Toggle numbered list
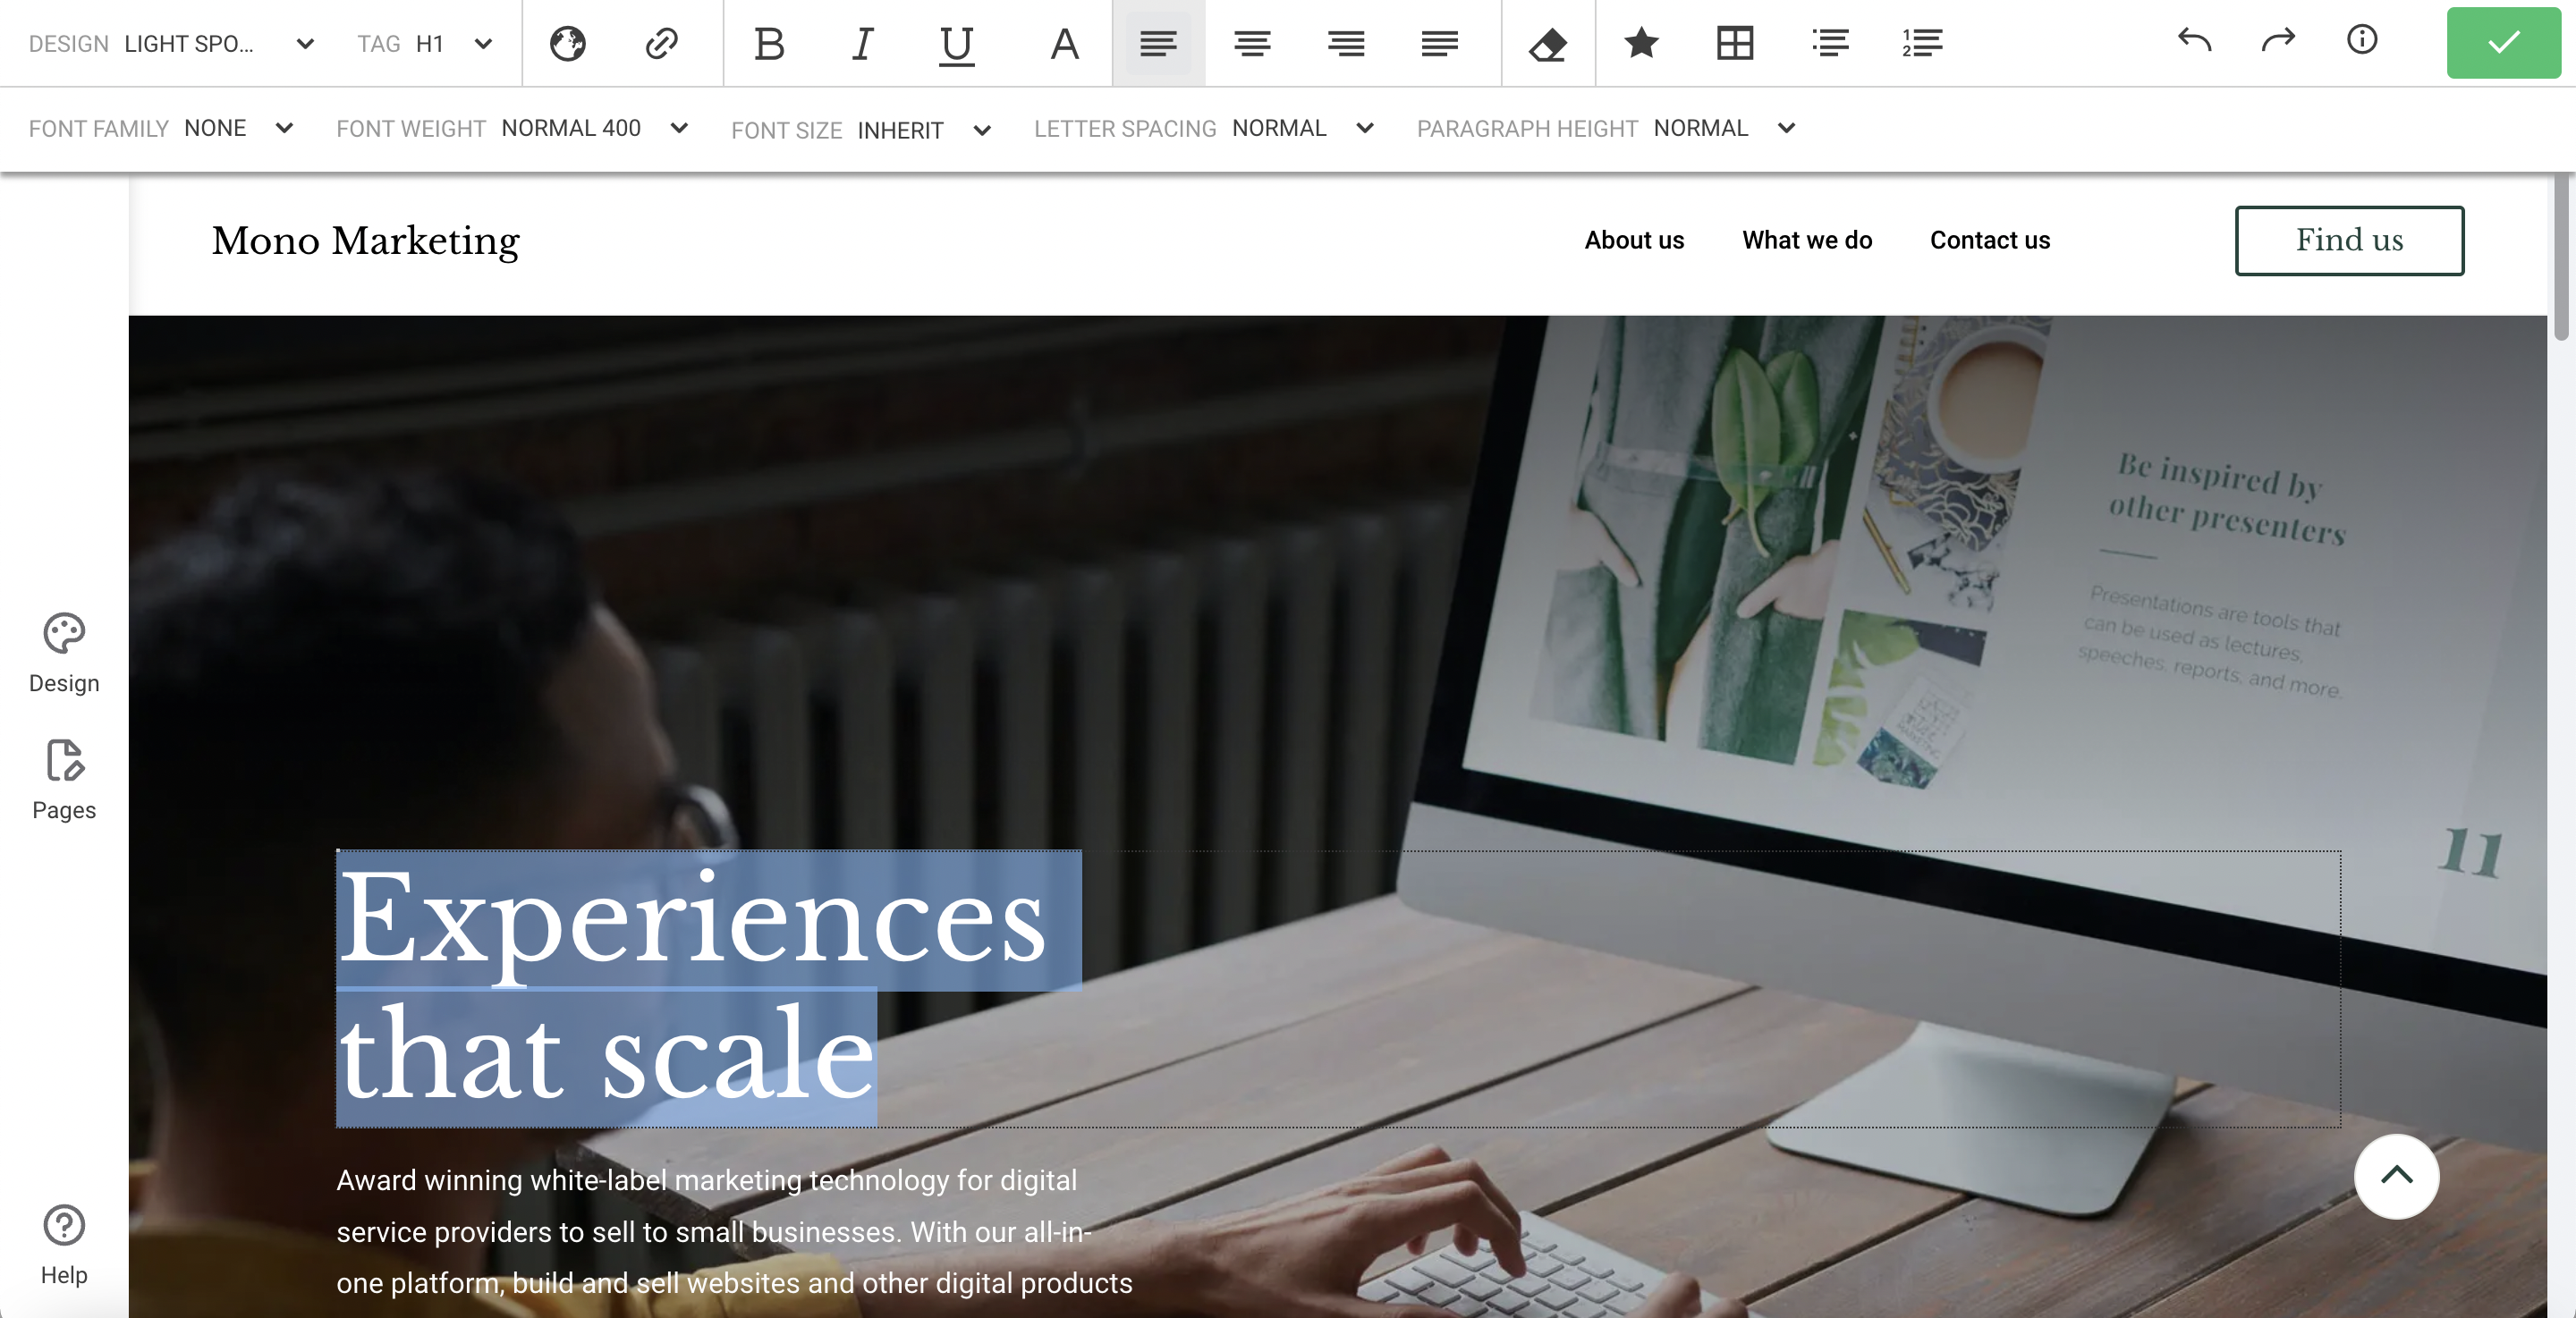Viewport: 2576px width, 1318px height. (1922, 43)
